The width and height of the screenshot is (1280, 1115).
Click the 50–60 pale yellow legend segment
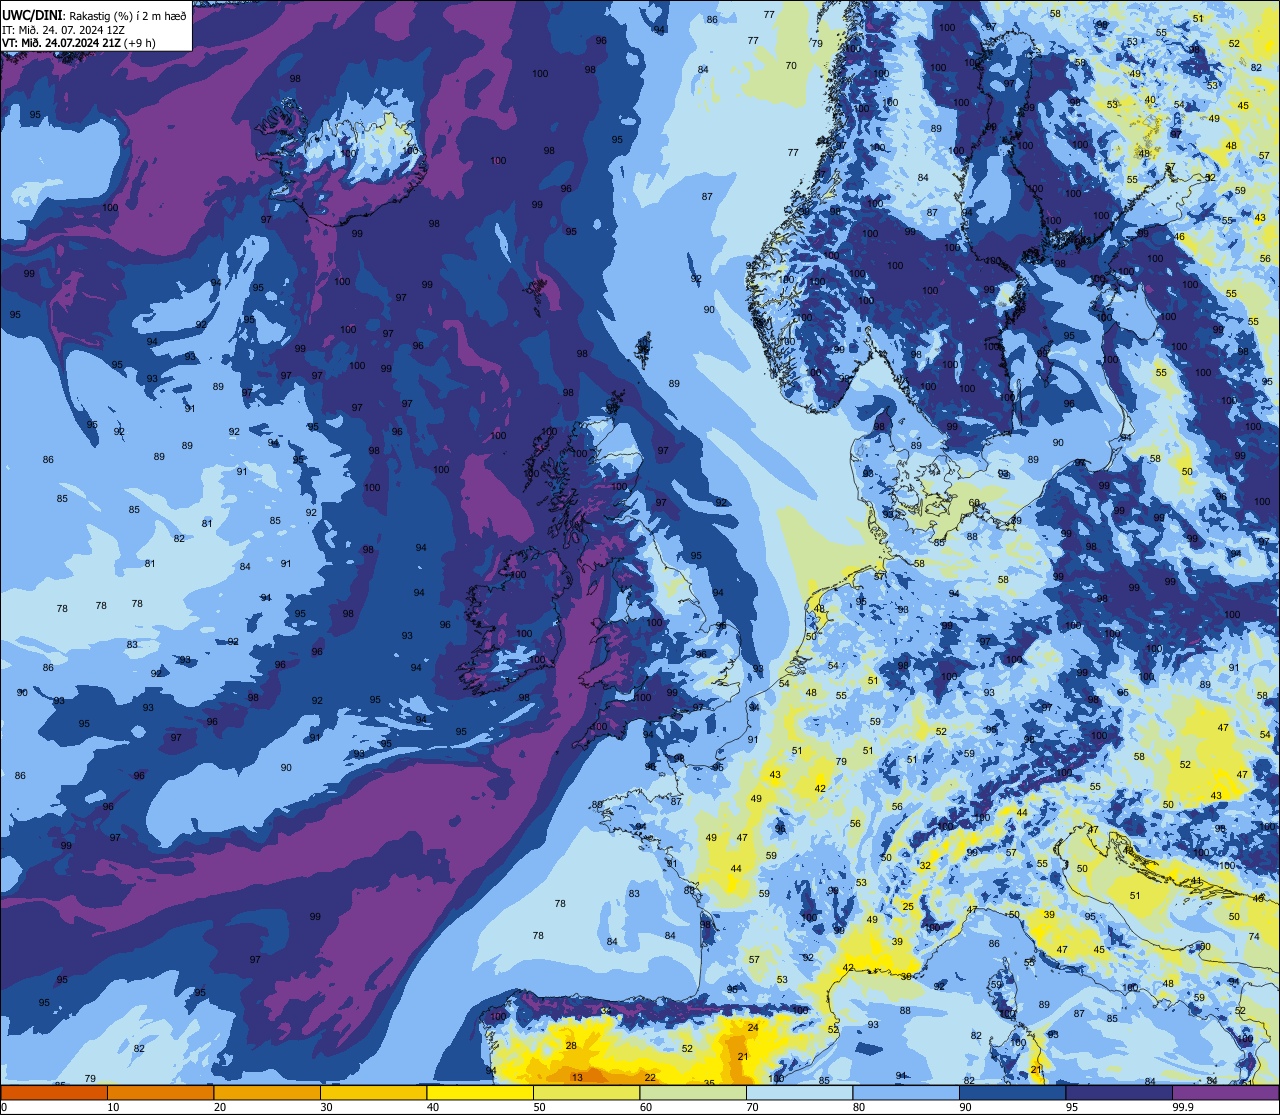tap(586, 1092)
